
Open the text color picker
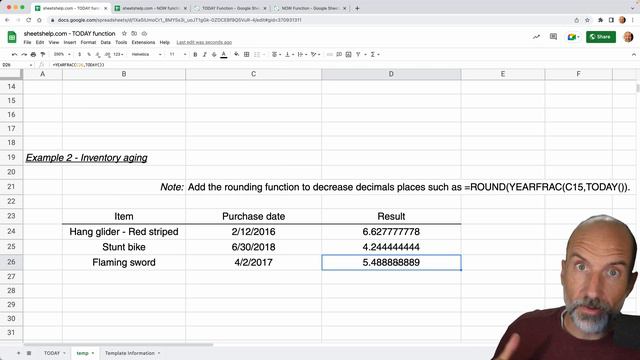[x=224, y=54]
